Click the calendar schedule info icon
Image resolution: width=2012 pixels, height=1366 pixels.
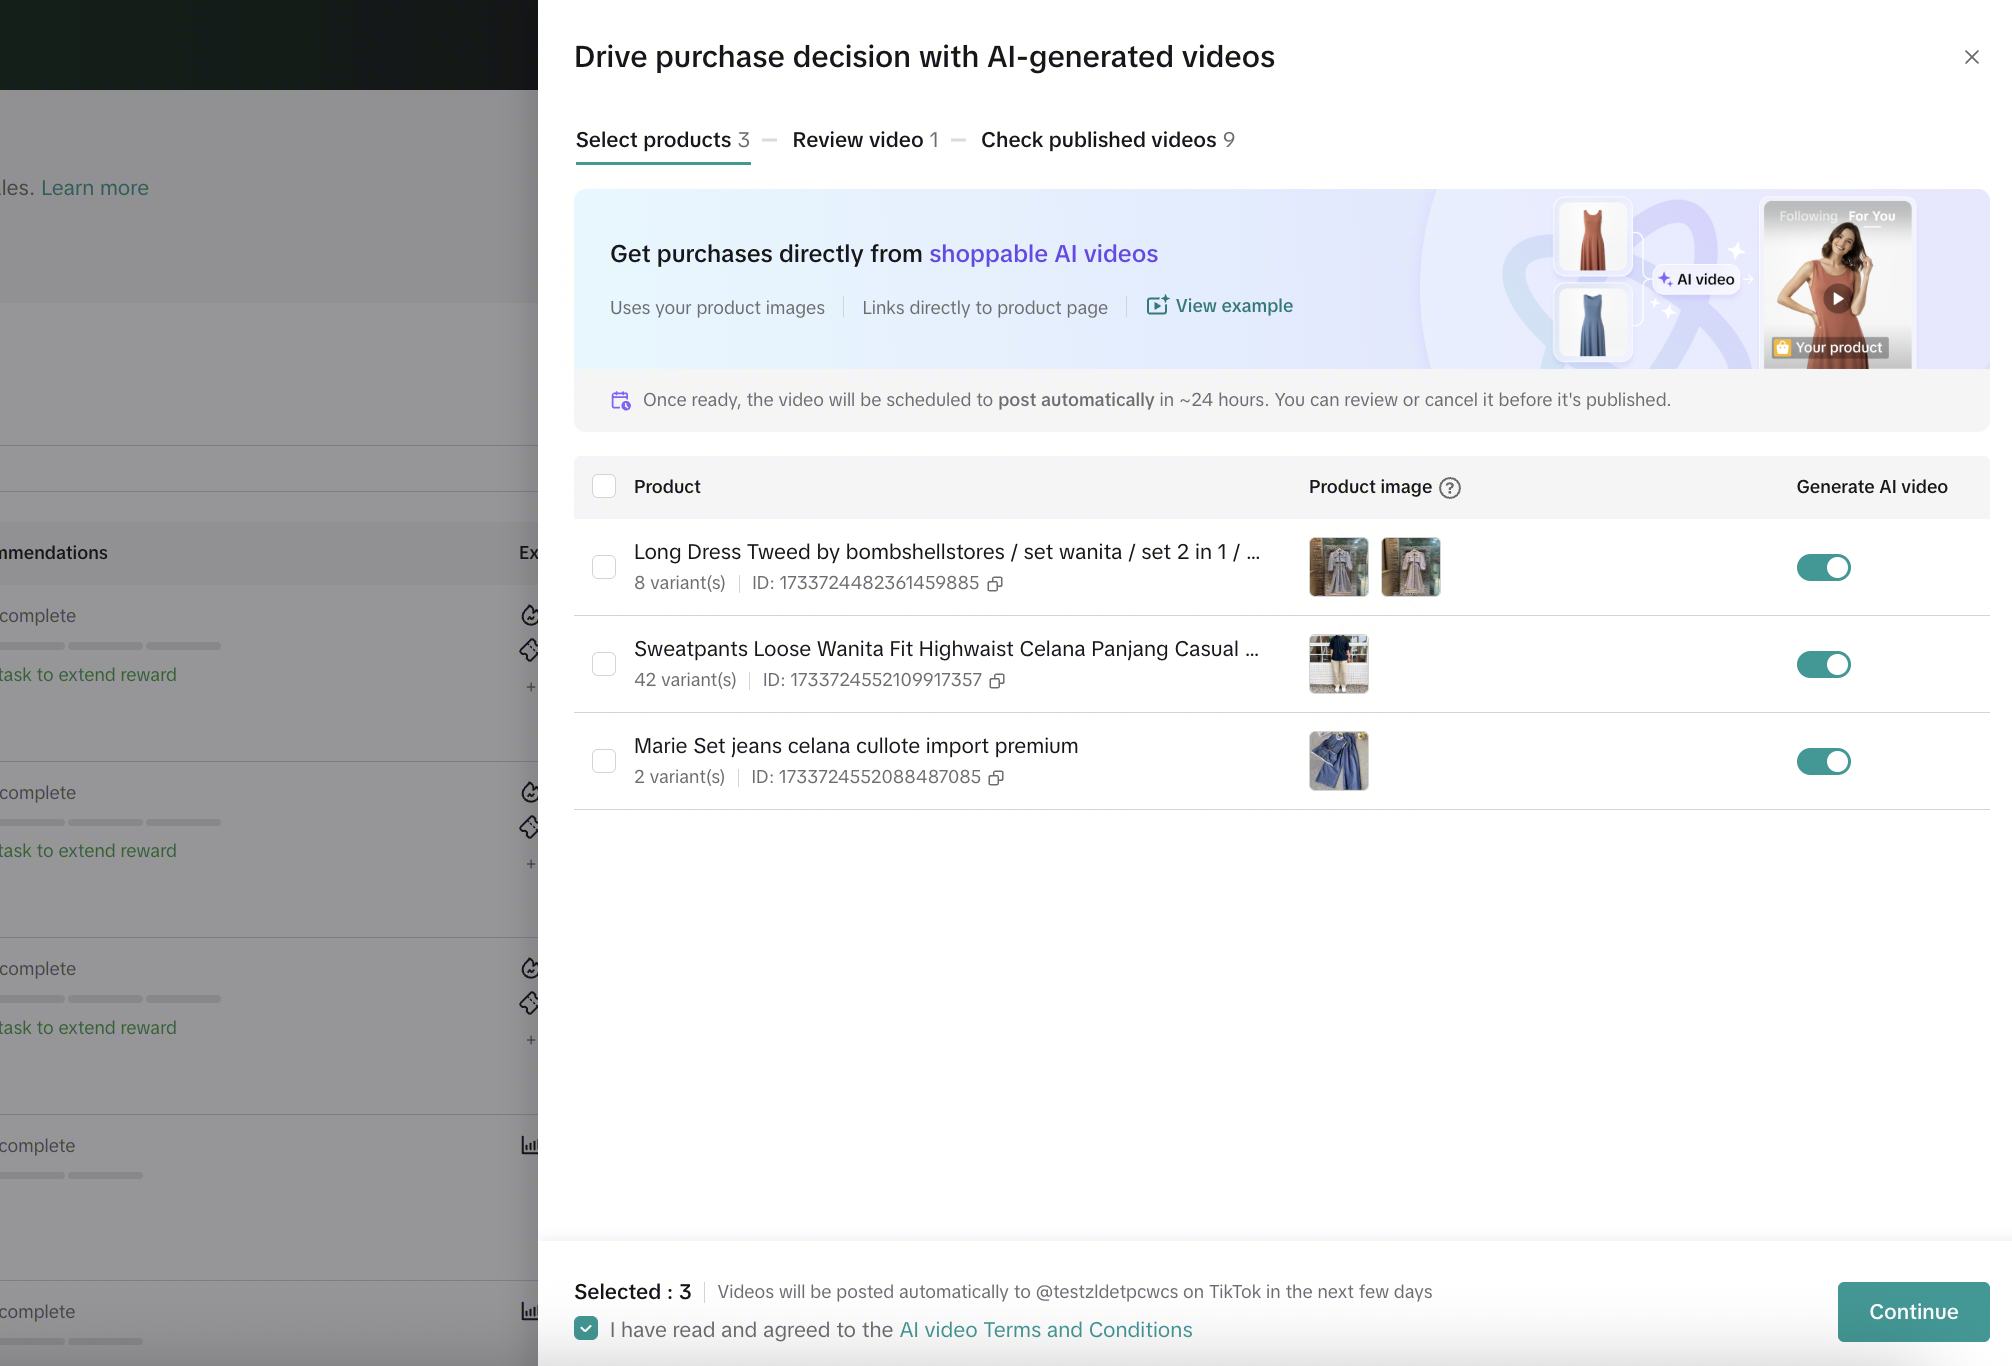pyautogui.click(x=621, y=401)
